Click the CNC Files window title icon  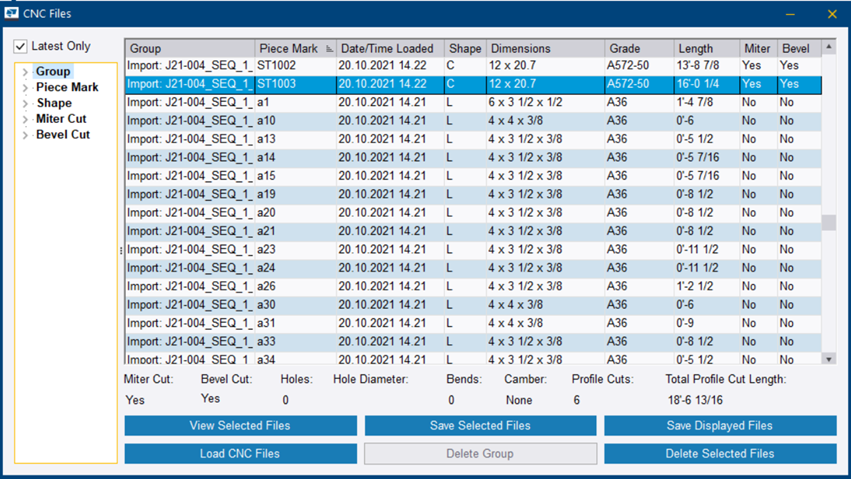pyautogui.click(x=12, y=14)
